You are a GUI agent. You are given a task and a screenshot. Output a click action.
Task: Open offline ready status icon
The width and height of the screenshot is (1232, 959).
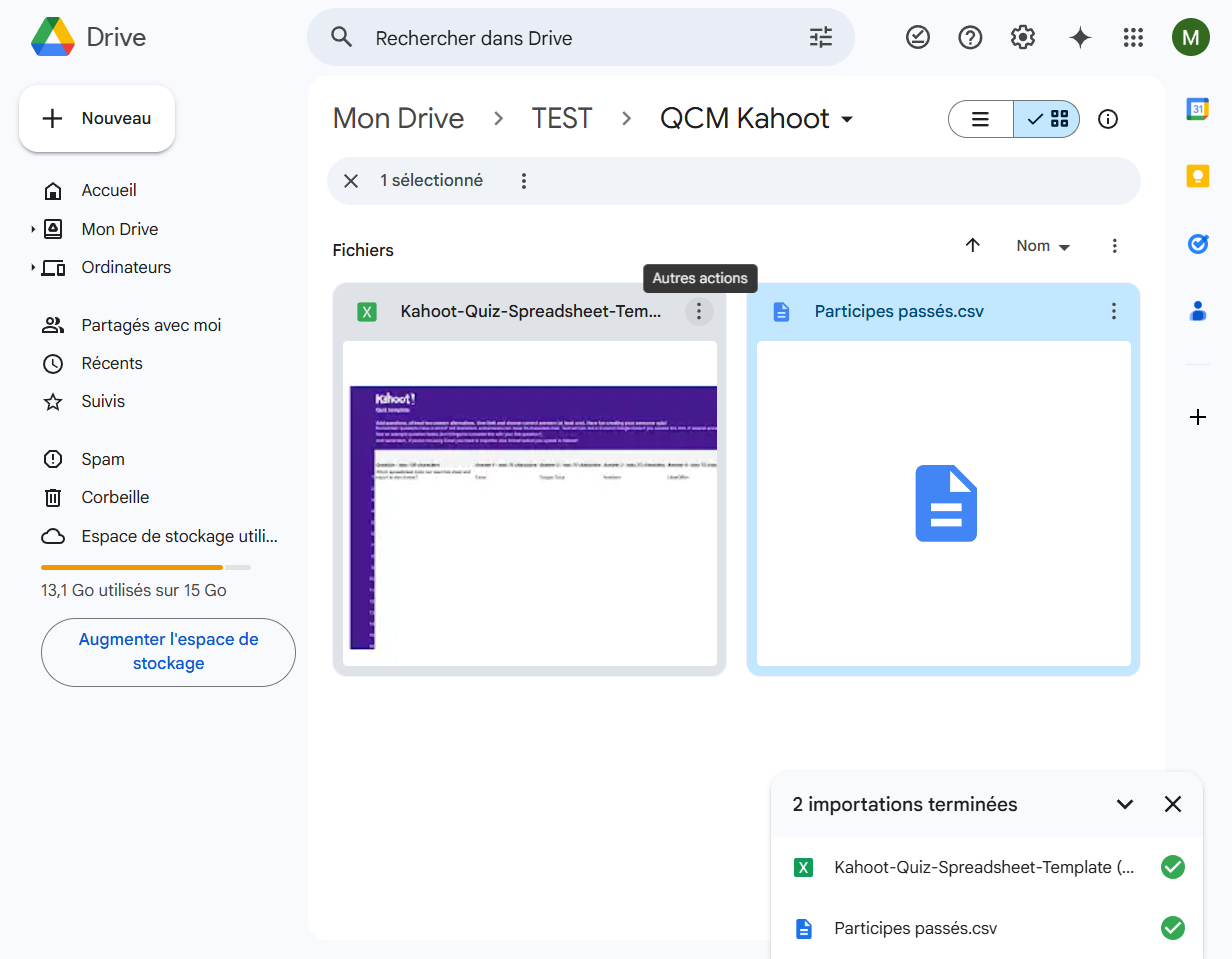[917, 38]
